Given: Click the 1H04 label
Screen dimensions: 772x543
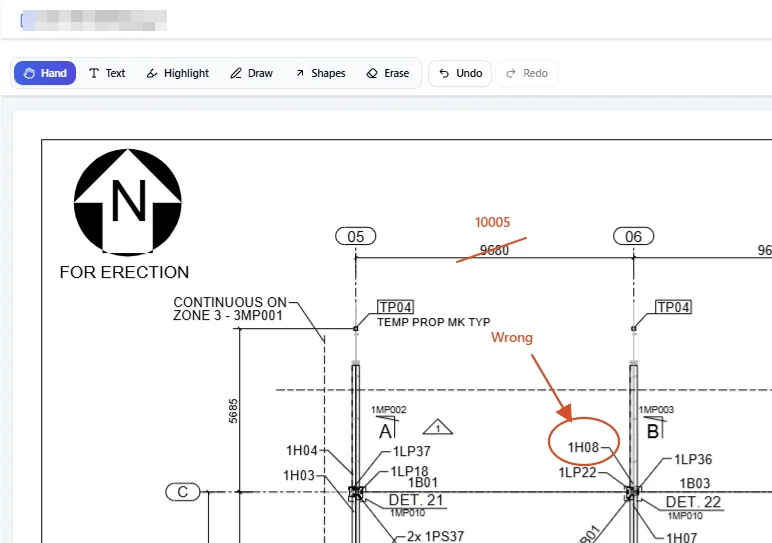Looking at the screenshot, I should pyautogui.click(x=302, y=450).
